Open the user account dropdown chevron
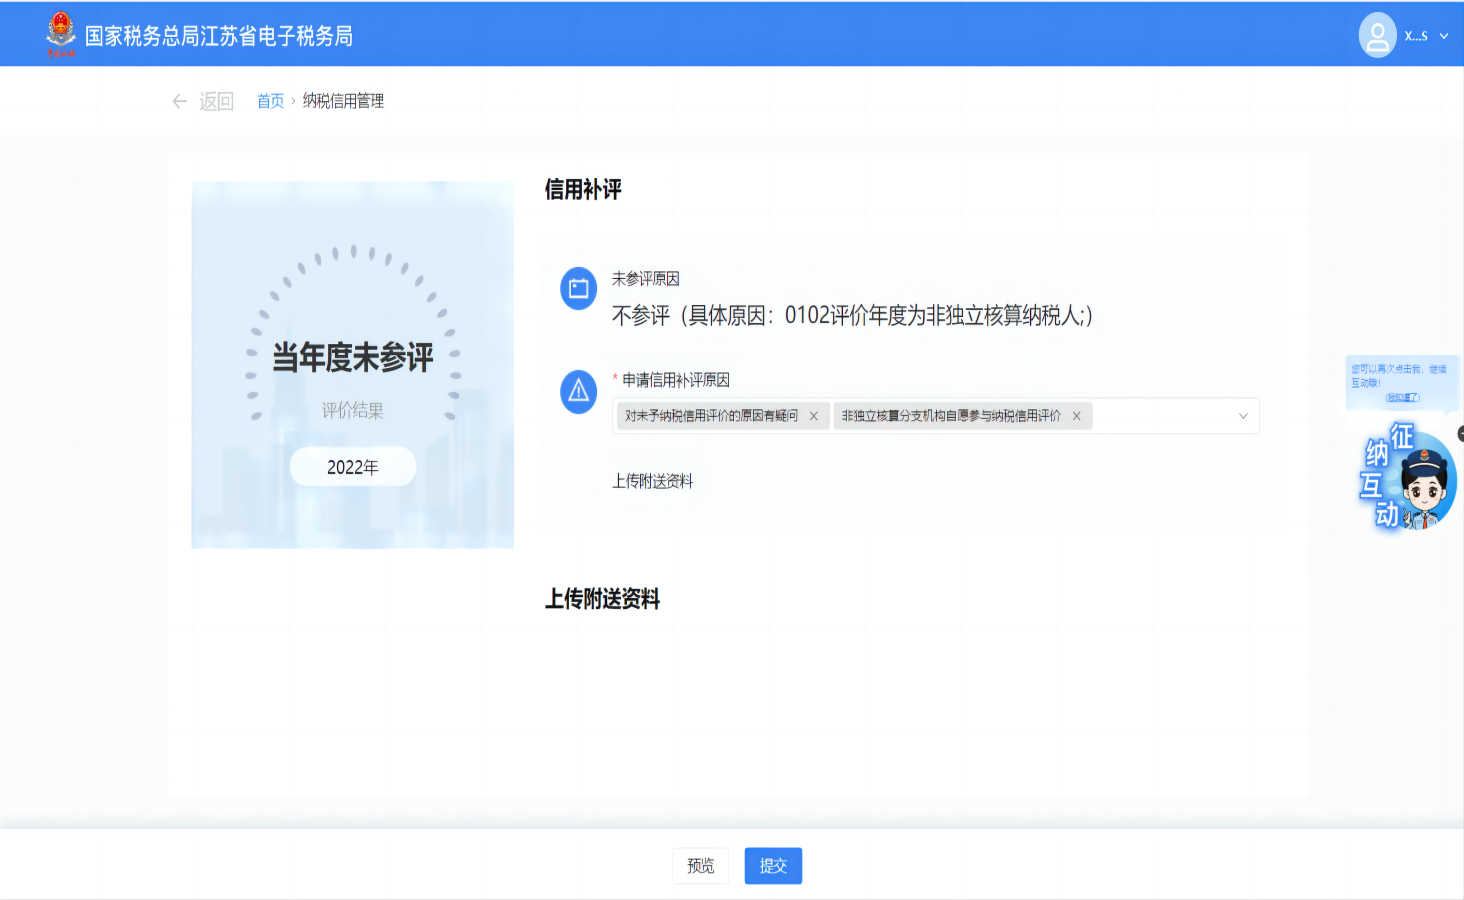Image resolution: width=1464 pixels, height=900 pixels. (1444, 36)
